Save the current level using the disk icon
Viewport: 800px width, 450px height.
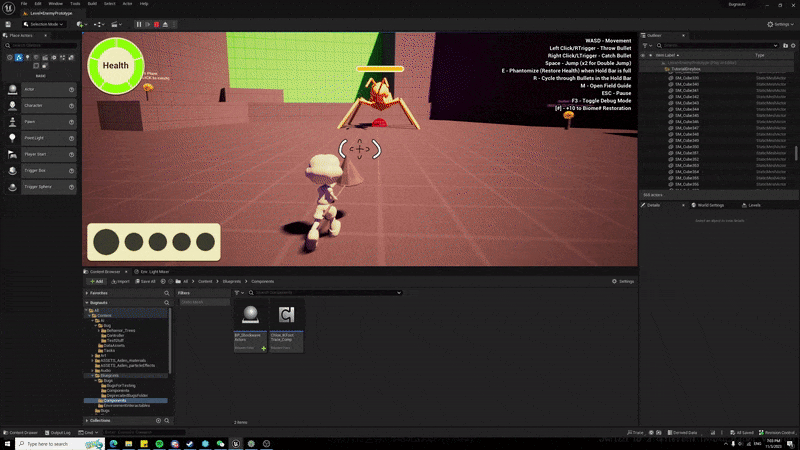(x=8, y=24)
